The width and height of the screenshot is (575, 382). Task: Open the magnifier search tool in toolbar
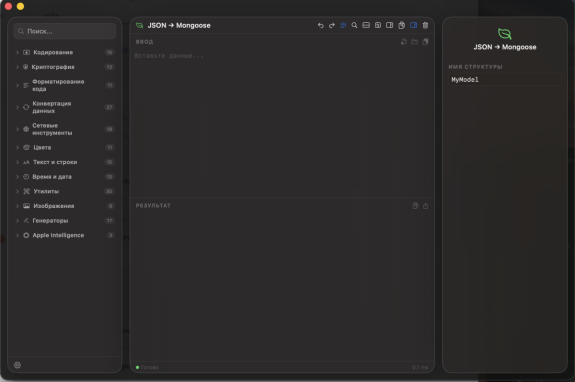(x=354, y=25)
